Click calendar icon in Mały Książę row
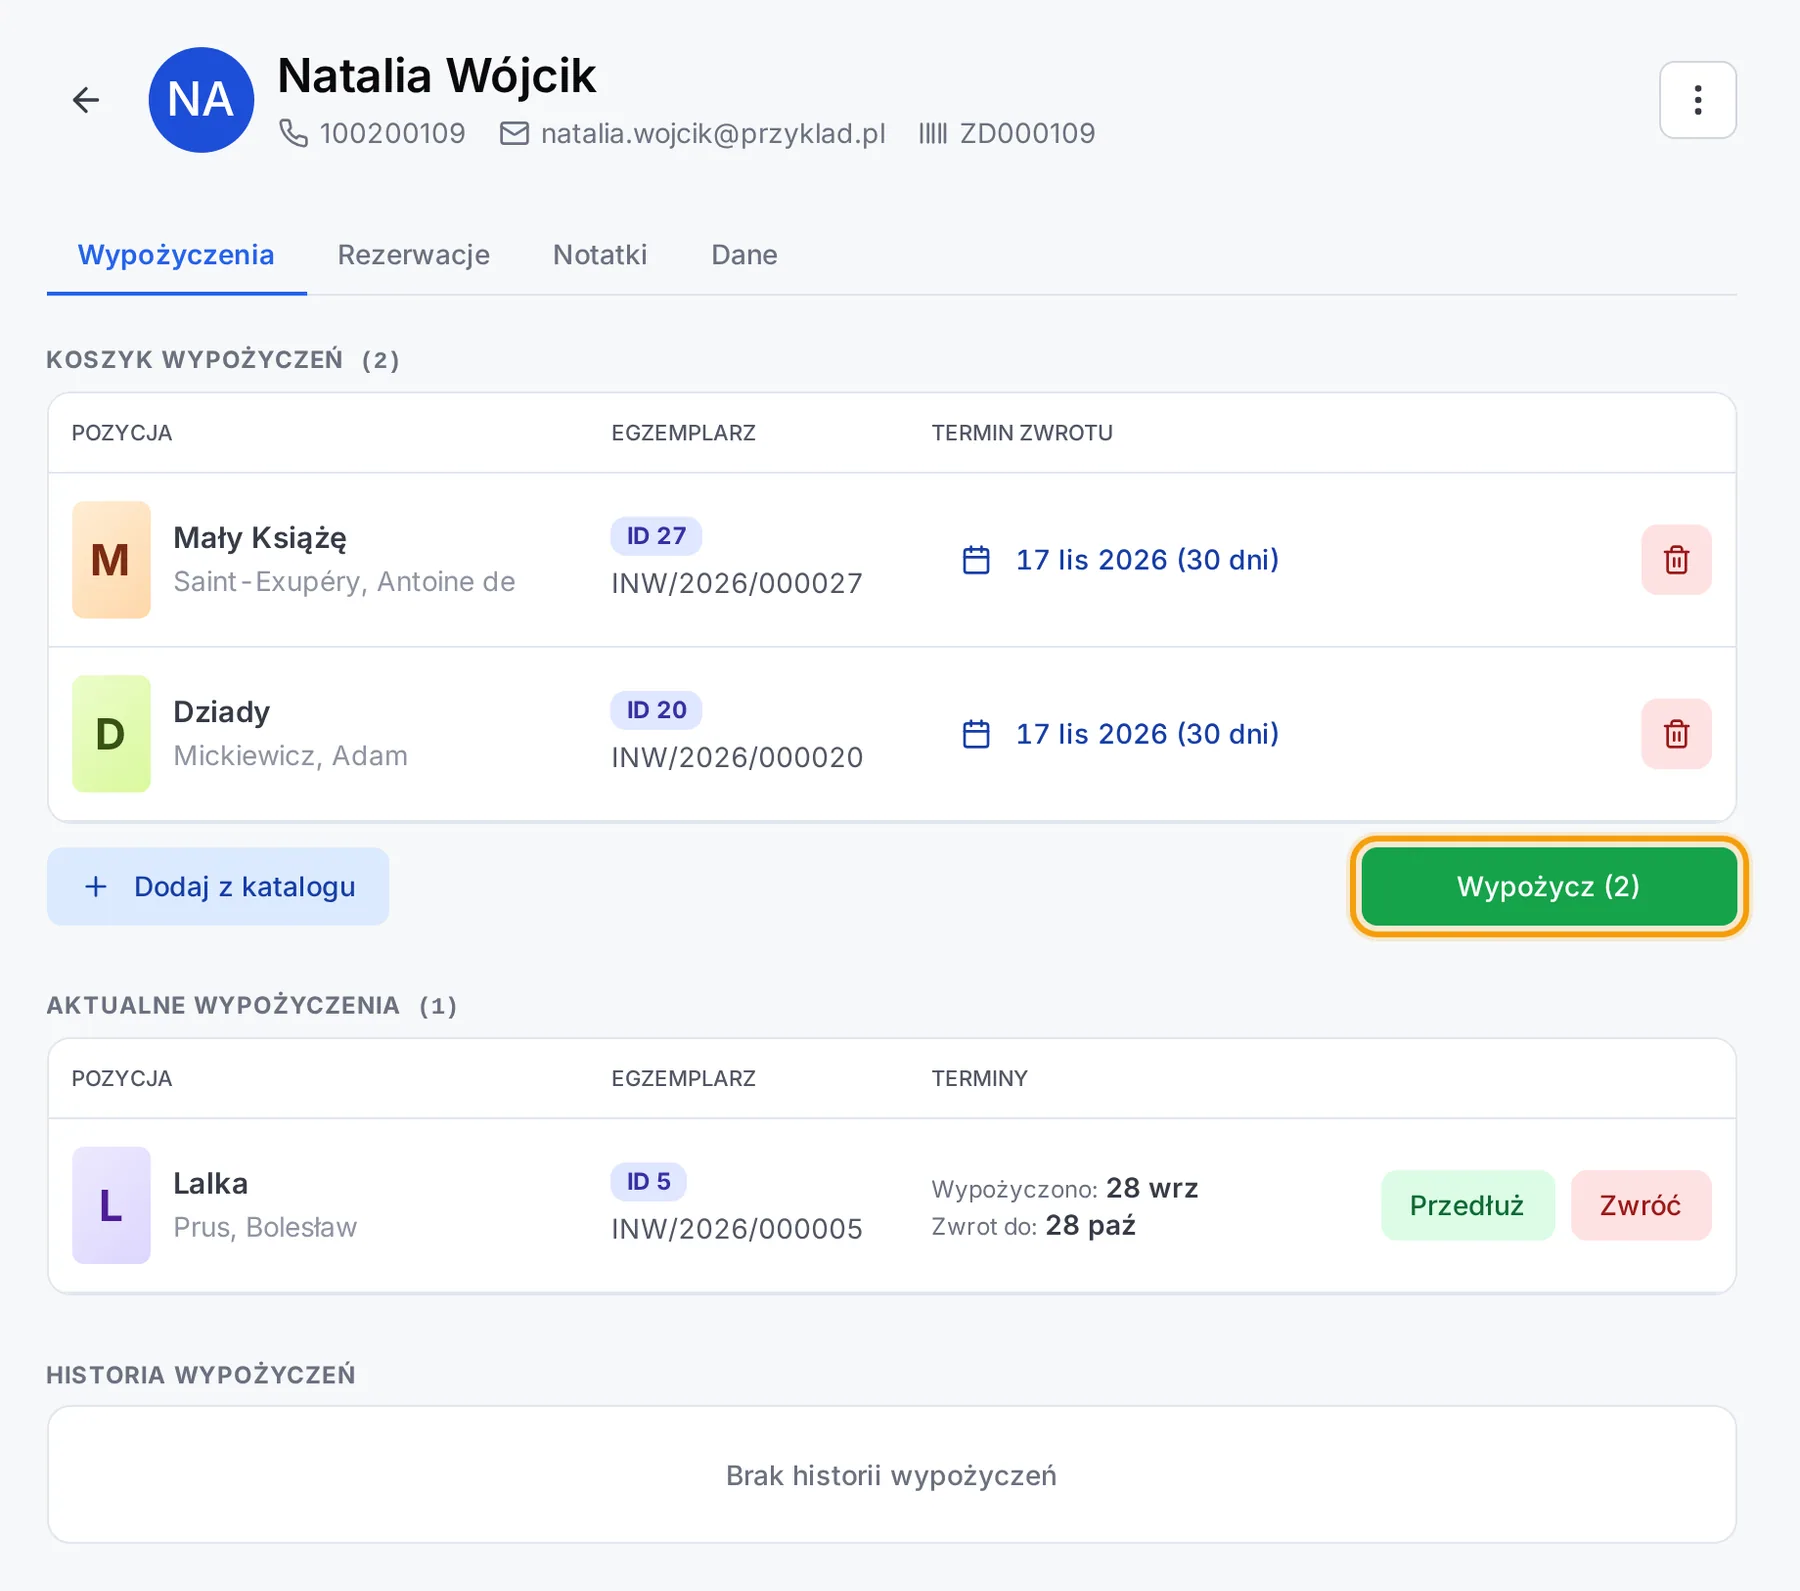The height and width of the screenshot is (1591, 1800). pos(976,560)
